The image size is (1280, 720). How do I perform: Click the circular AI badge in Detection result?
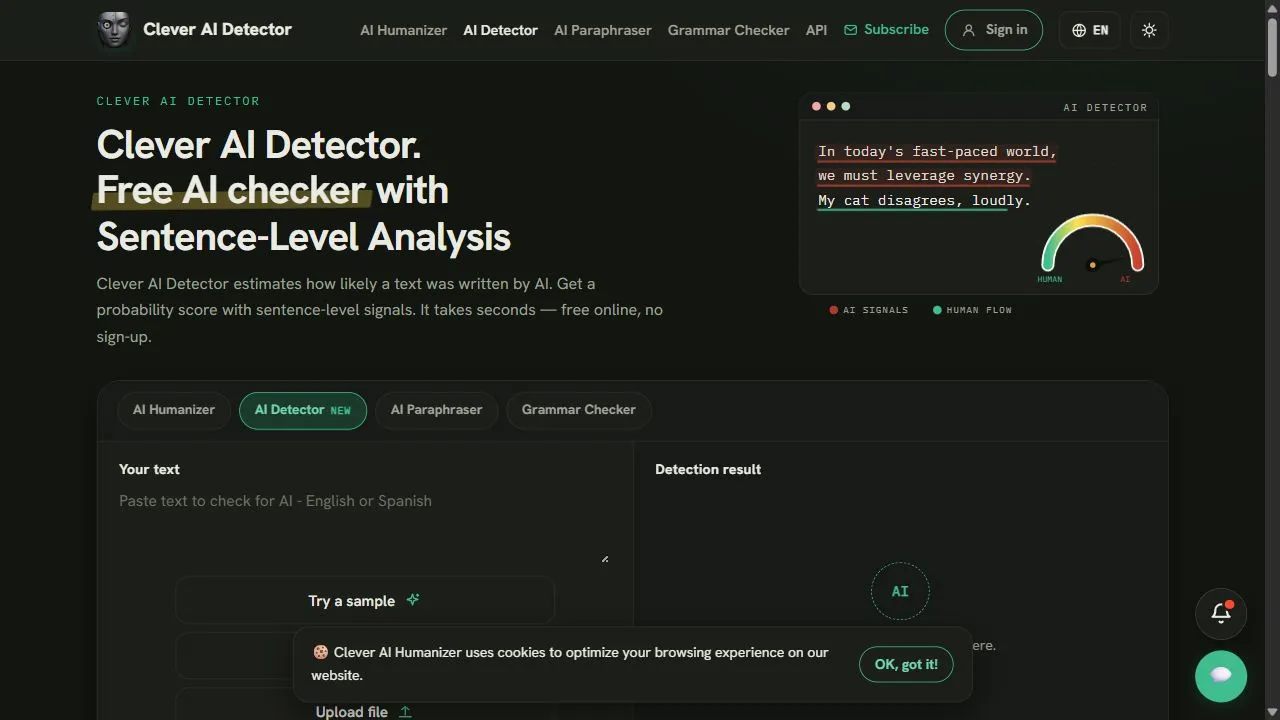[900, 591]
